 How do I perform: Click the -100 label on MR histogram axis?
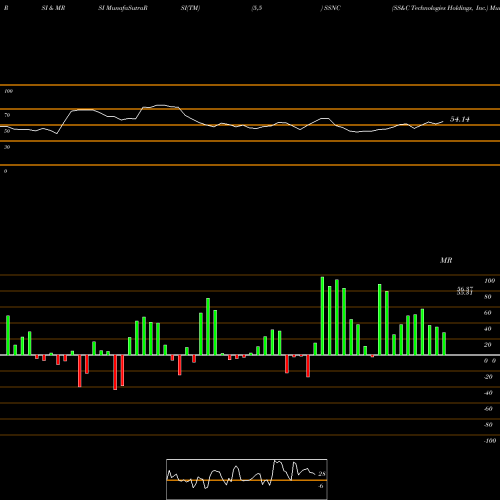point(490,441)
